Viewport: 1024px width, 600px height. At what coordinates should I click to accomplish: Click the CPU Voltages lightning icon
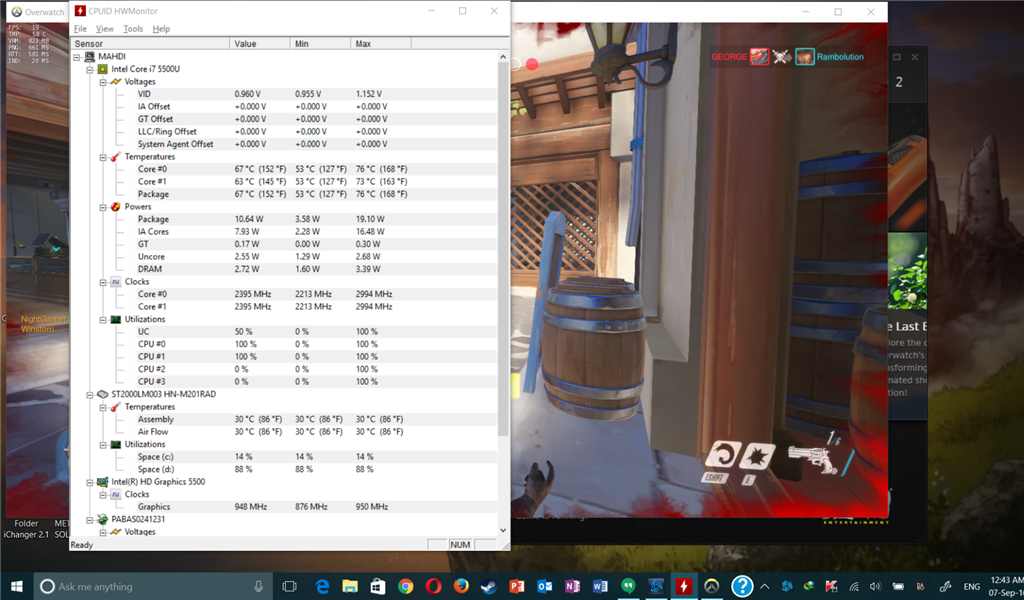tap(116, 82)
